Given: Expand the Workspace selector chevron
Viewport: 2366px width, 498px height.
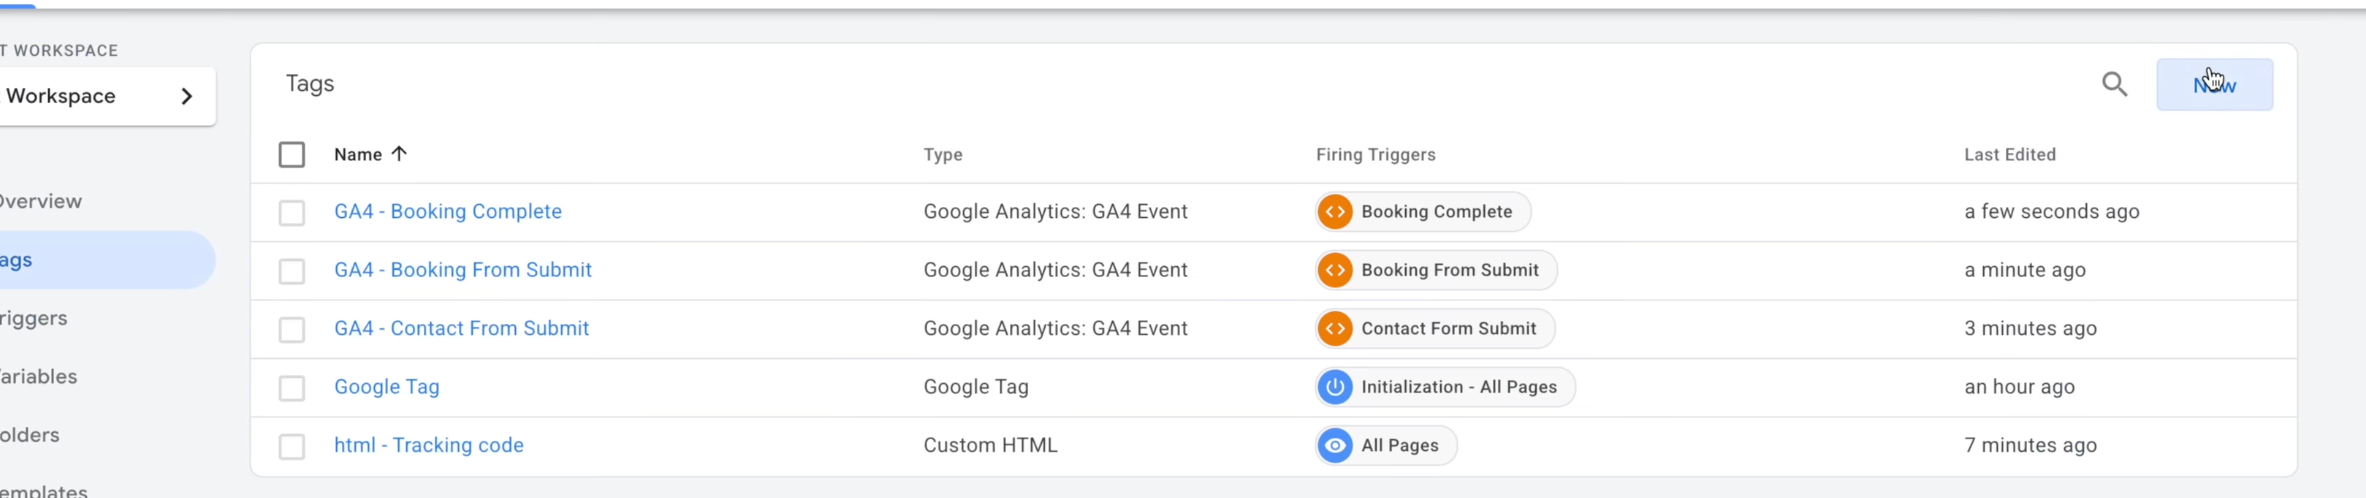Looking at the screenshot, I should [187, 96].
